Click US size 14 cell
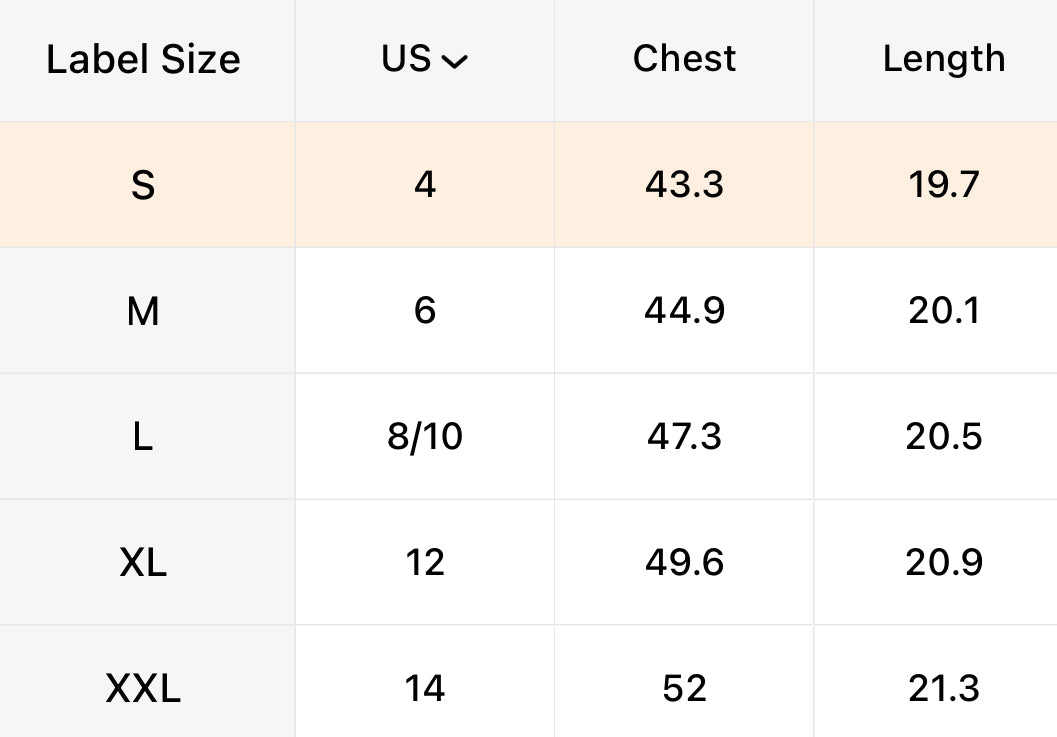 pyautogui.click(x=425, y=688)
